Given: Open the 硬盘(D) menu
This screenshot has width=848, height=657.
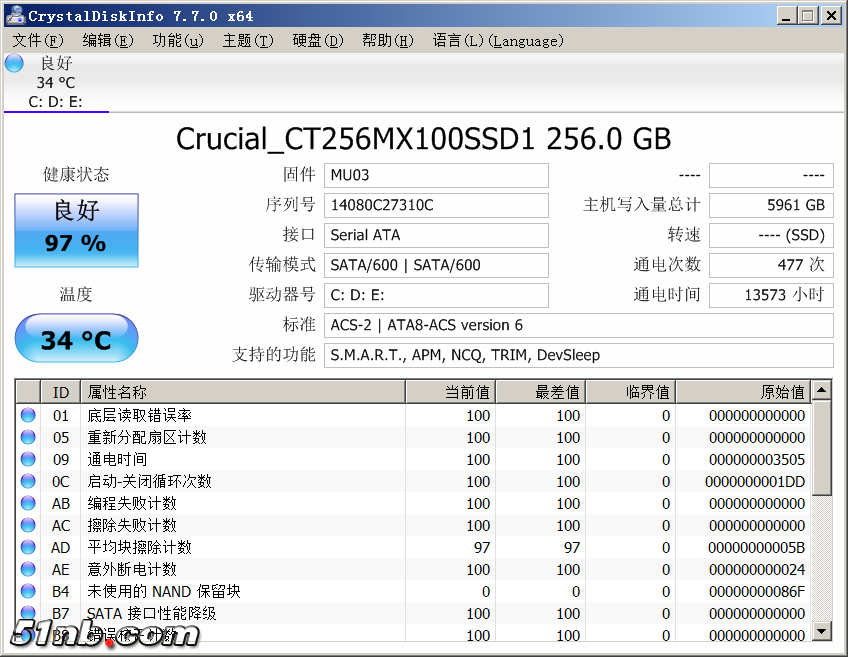Looking at the screenshot, I should tap(318, 40).
